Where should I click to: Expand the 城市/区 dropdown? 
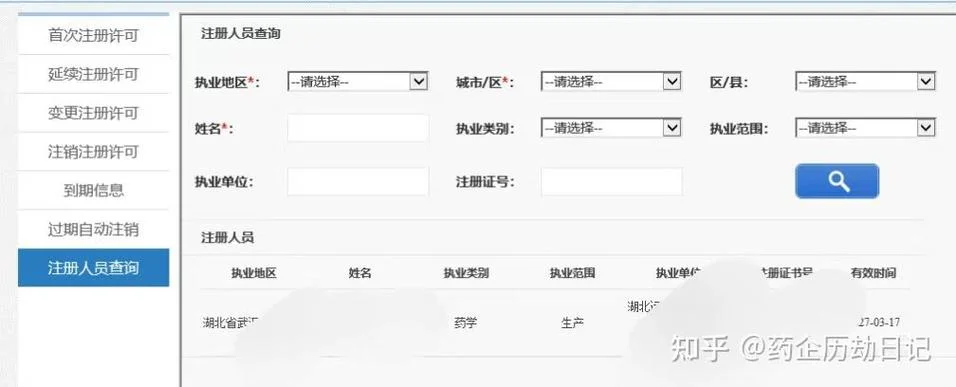(x=611, y=81)
